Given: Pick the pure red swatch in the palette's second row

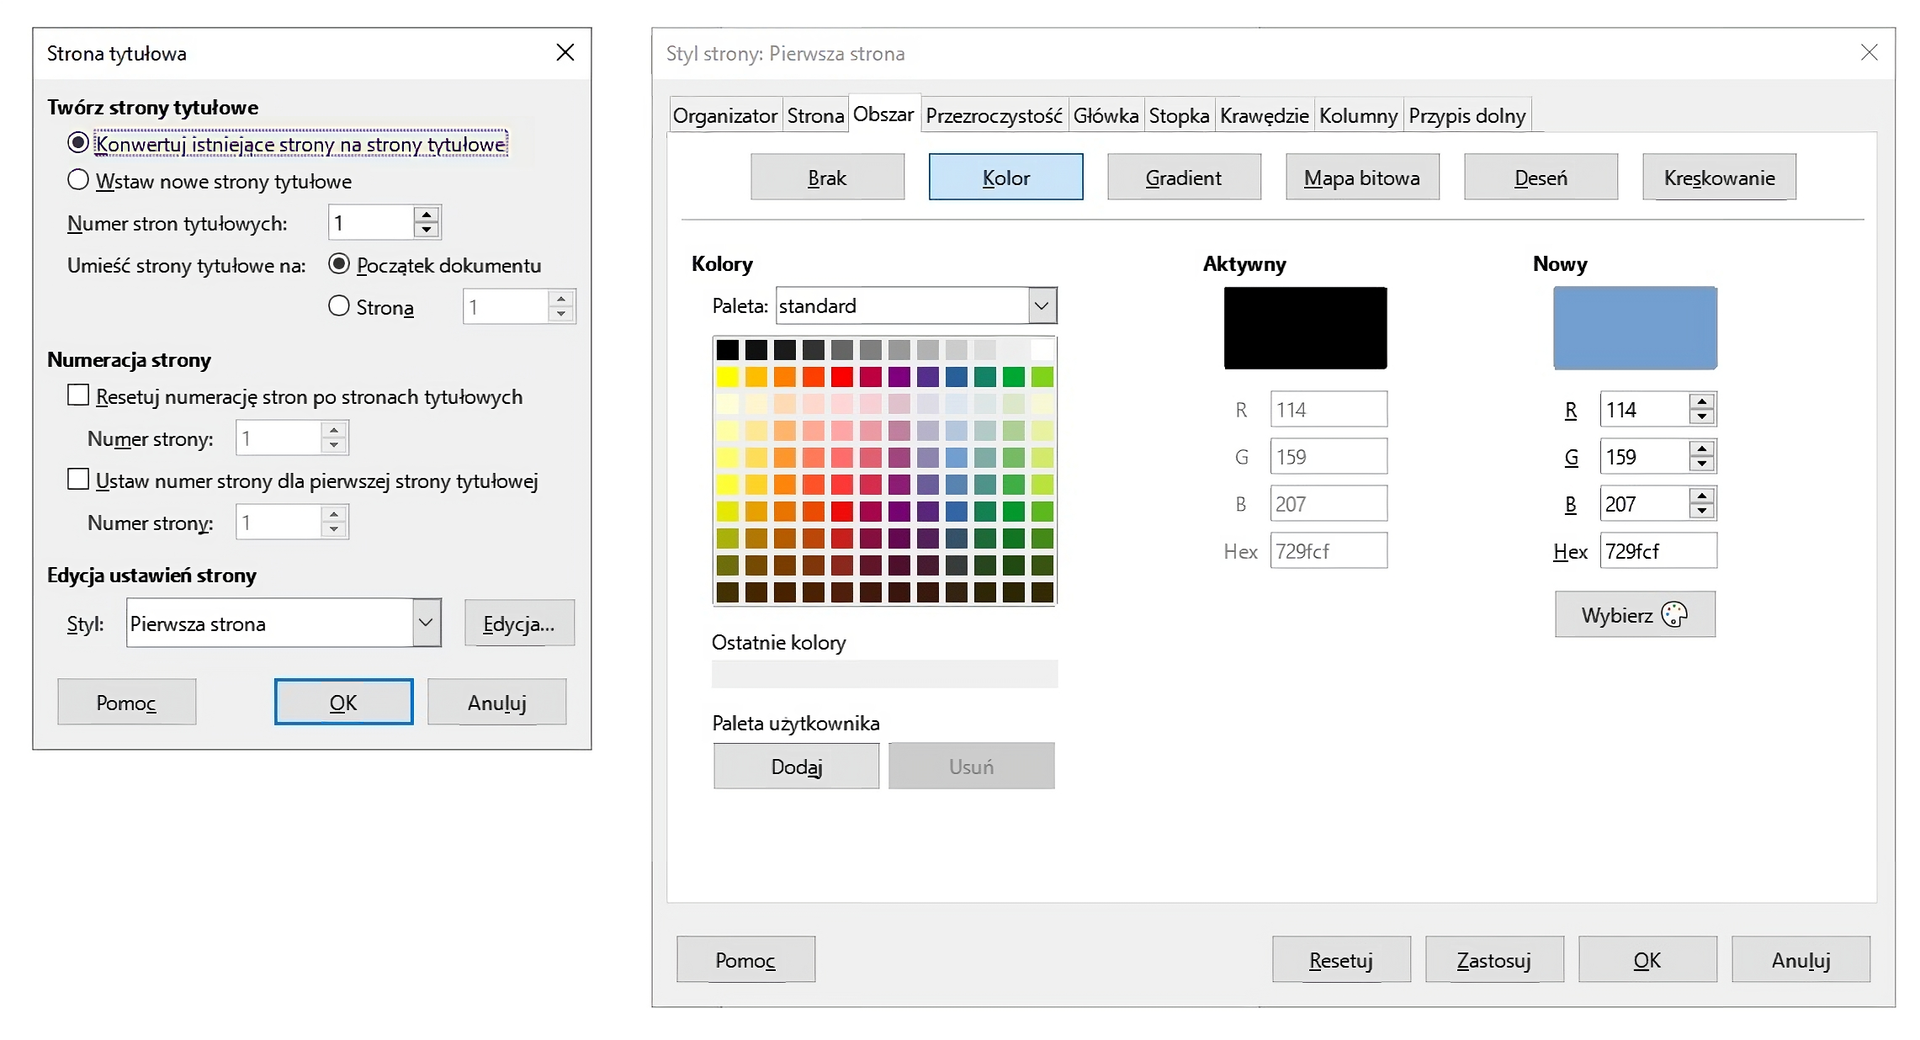Looking at the screenshot, I should (x=842, y=377).
